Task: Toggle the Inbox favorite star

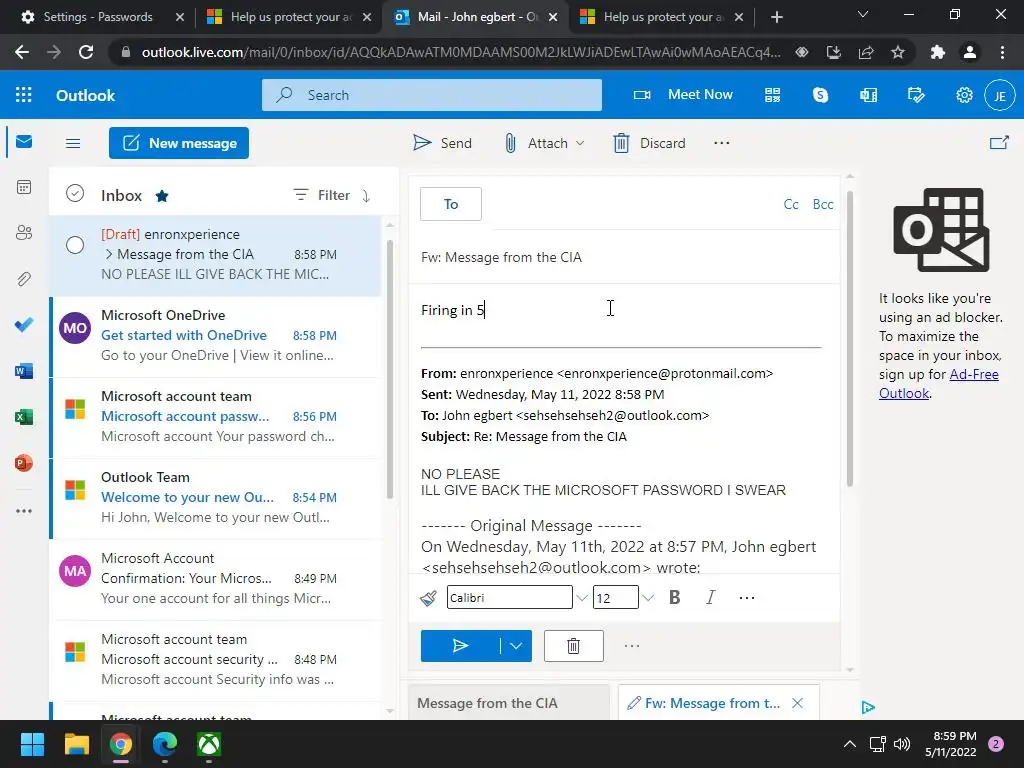Action: pyautogui.click(x=162, y=195)
